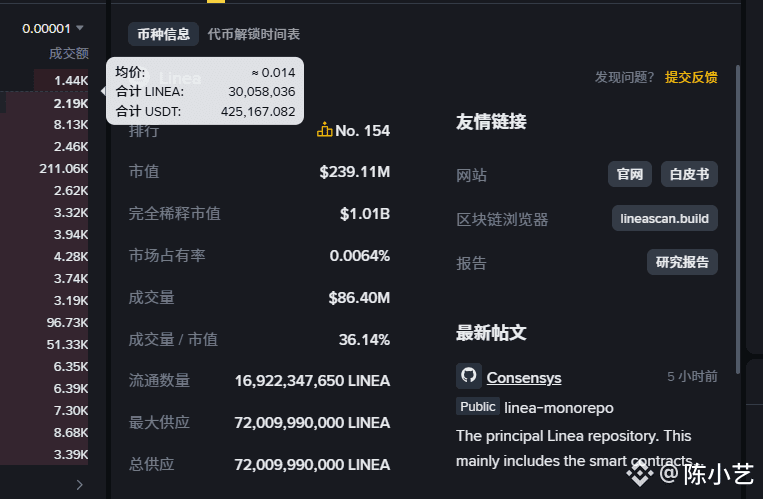Open the 官网 website button
The height and width of the screenshot is (499, 763).
tap(630, 174)
